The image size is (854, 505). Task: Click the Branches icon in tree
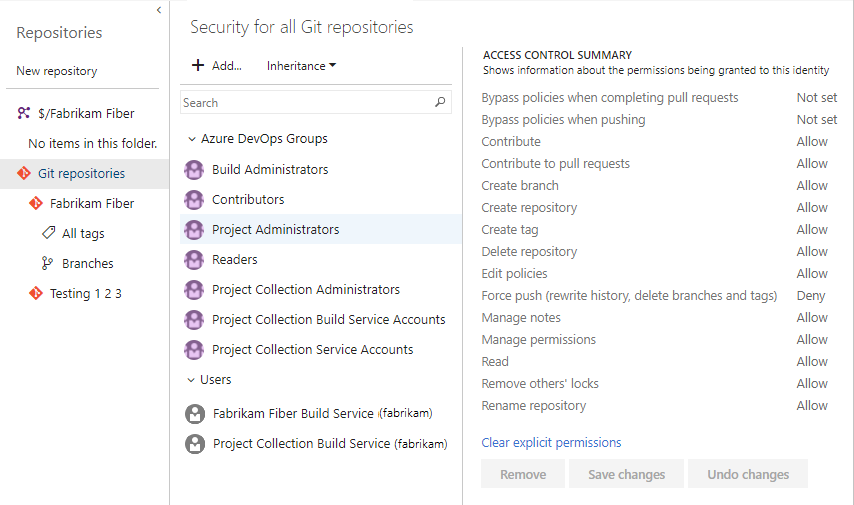point(48,263)
